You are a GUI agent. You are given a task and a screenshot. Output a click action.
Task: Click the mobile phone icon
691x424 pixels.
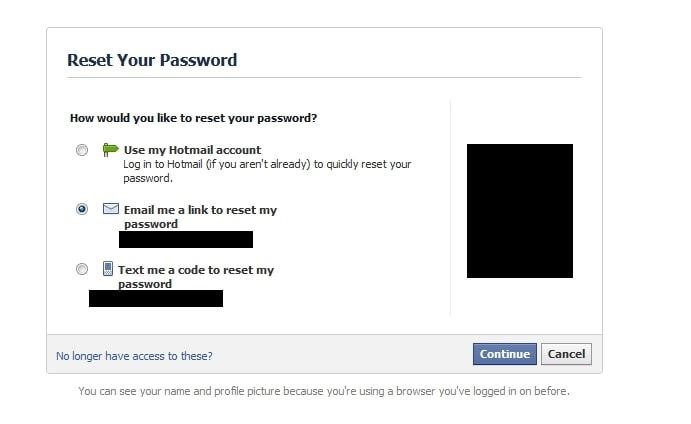pos(108,269)
